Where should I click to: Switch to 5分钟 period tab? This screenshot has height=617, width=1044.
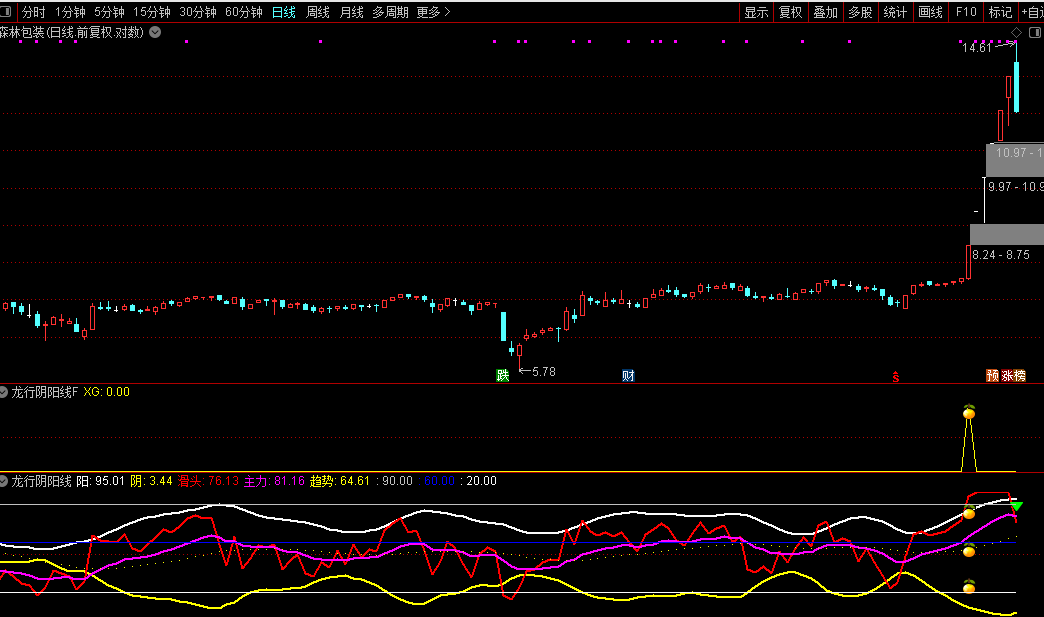(109, 12)
